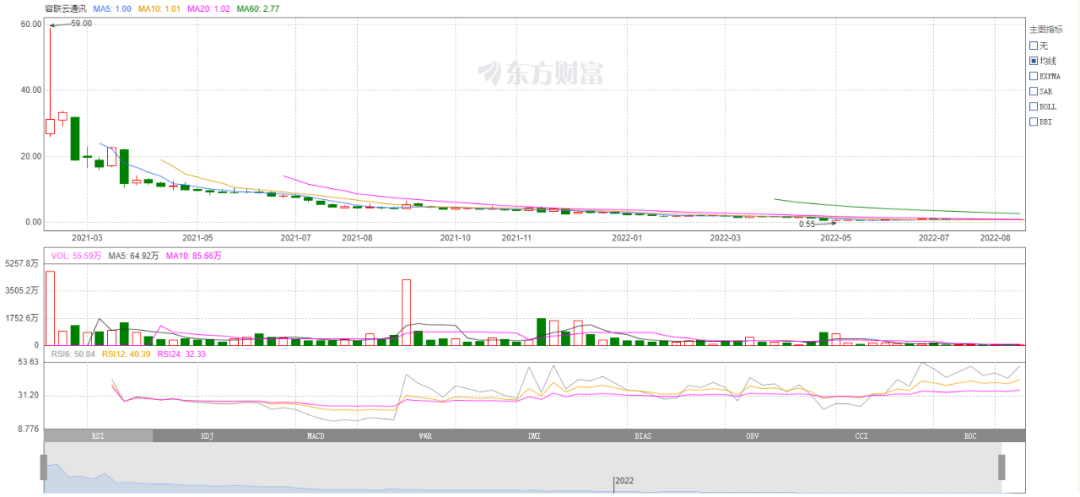Switch to the CCI tab
1080x497 pixels.
(x=861, y=436)
